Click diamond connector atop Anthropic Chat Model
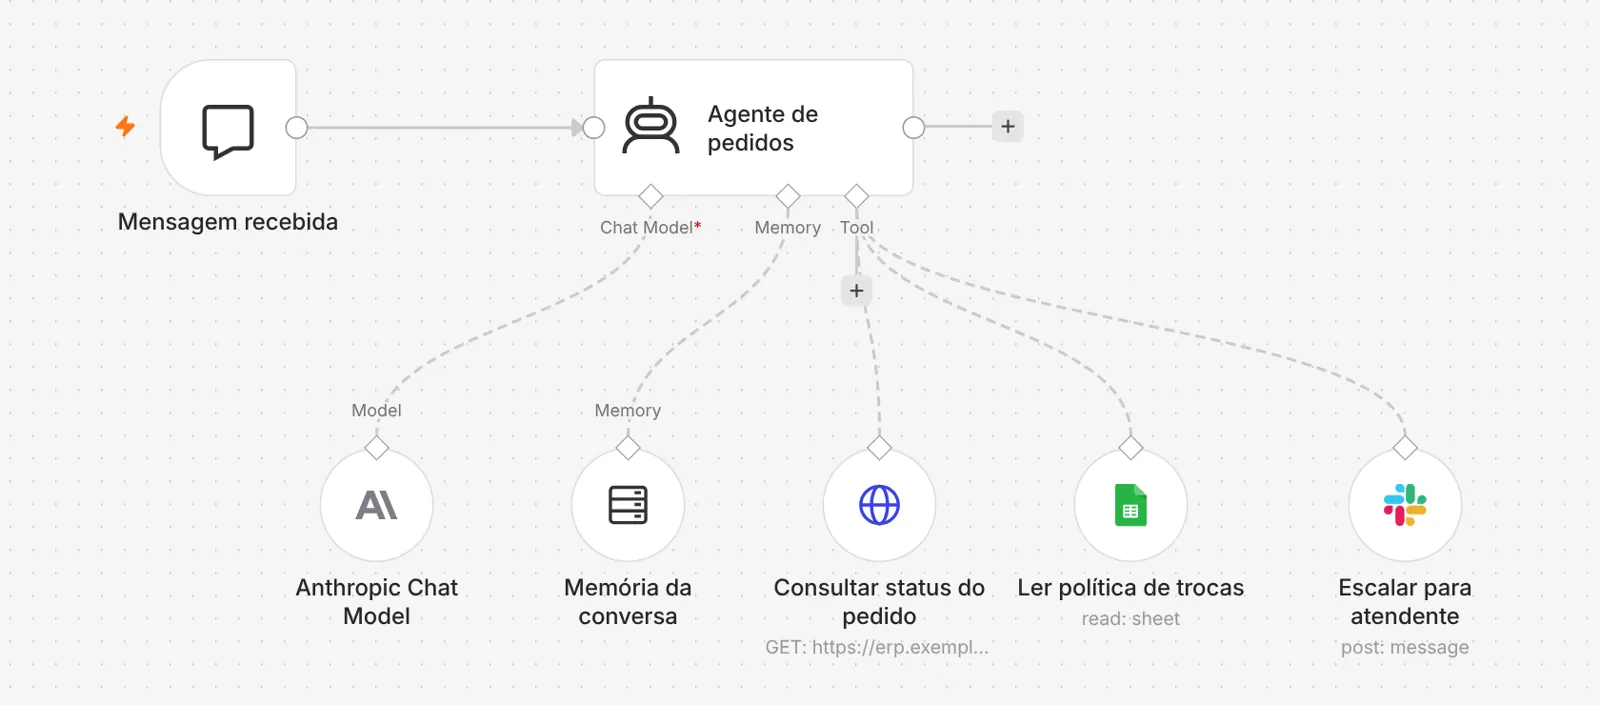This screenshot has width=1600, height=705. pos(377,448)
